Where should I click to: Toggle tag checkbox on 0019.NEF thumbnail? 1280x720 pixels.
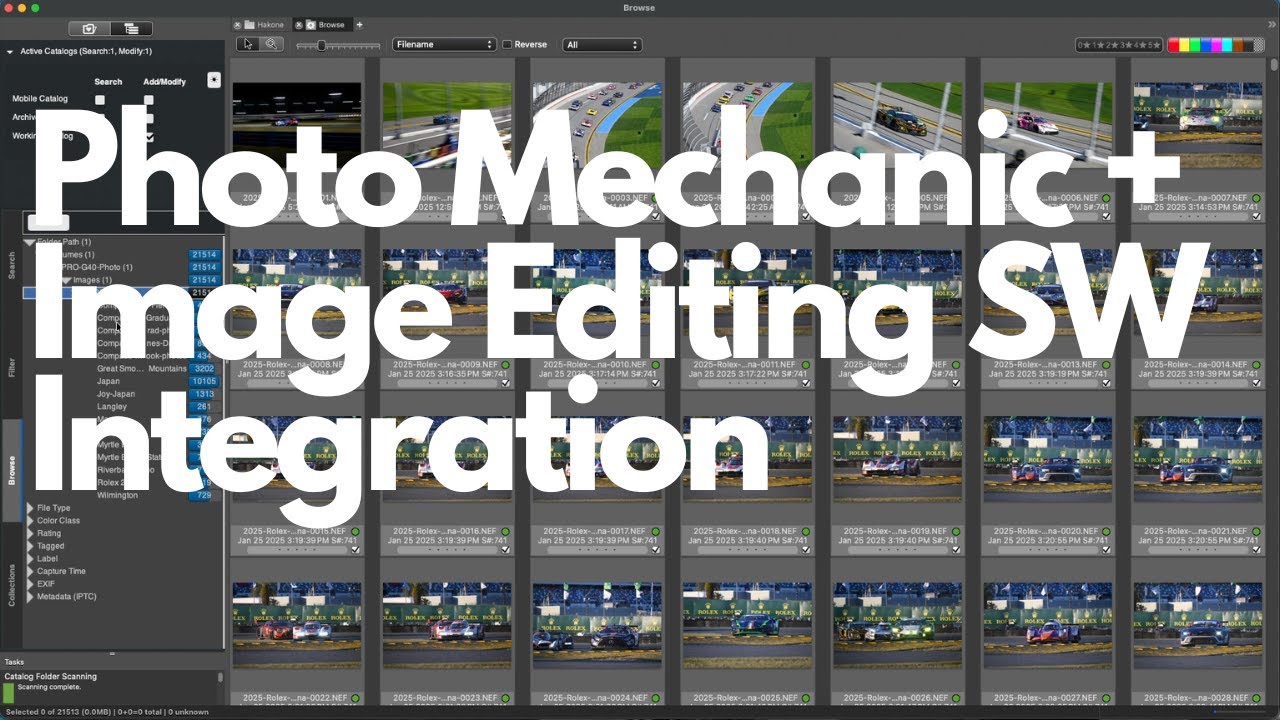pos(956,549)
